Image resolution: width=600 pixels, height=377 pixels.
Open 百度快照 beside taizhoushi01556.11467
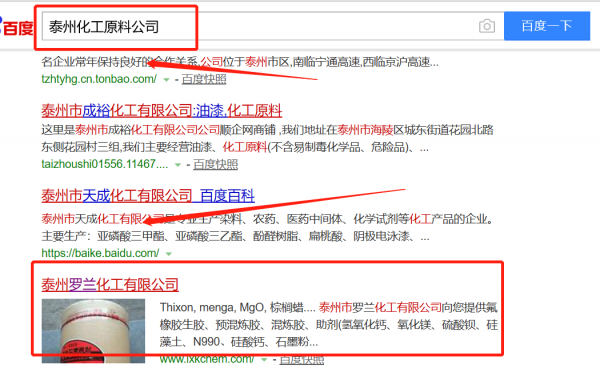click(x=215, y=165)
